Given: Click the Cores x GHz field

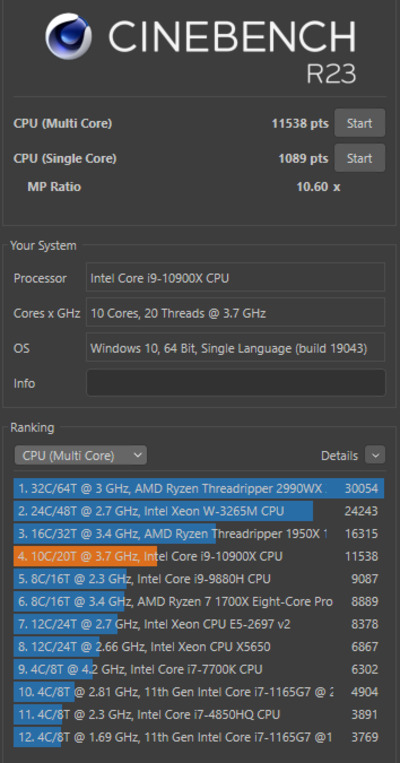Looking at the screenshot, I should 236,313.
